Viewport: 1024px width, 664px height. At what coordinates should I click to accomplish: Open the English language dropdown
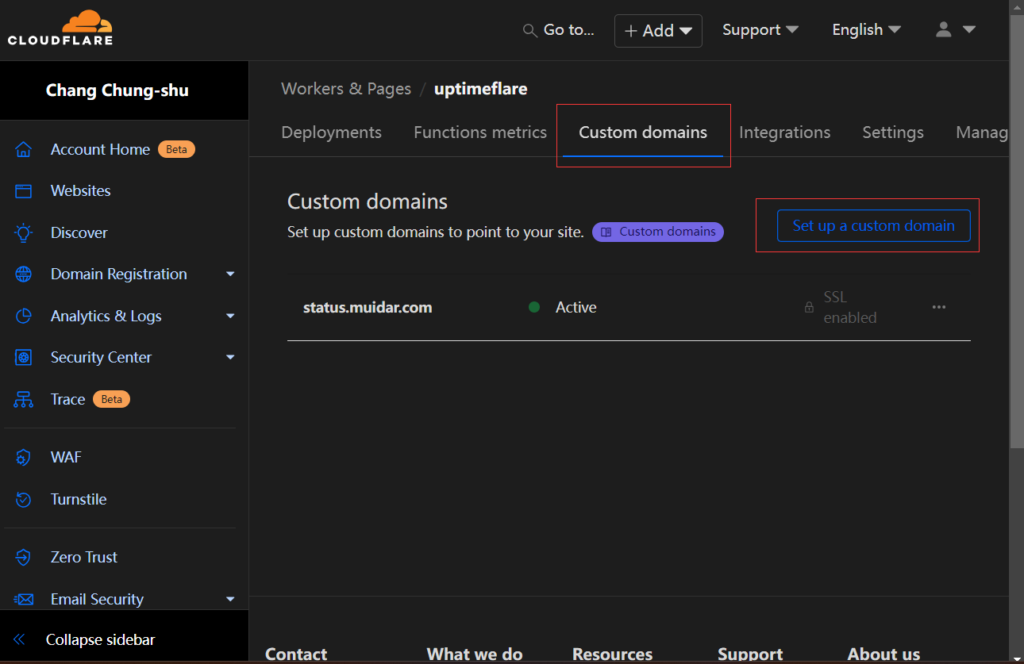tap(867, 30)
